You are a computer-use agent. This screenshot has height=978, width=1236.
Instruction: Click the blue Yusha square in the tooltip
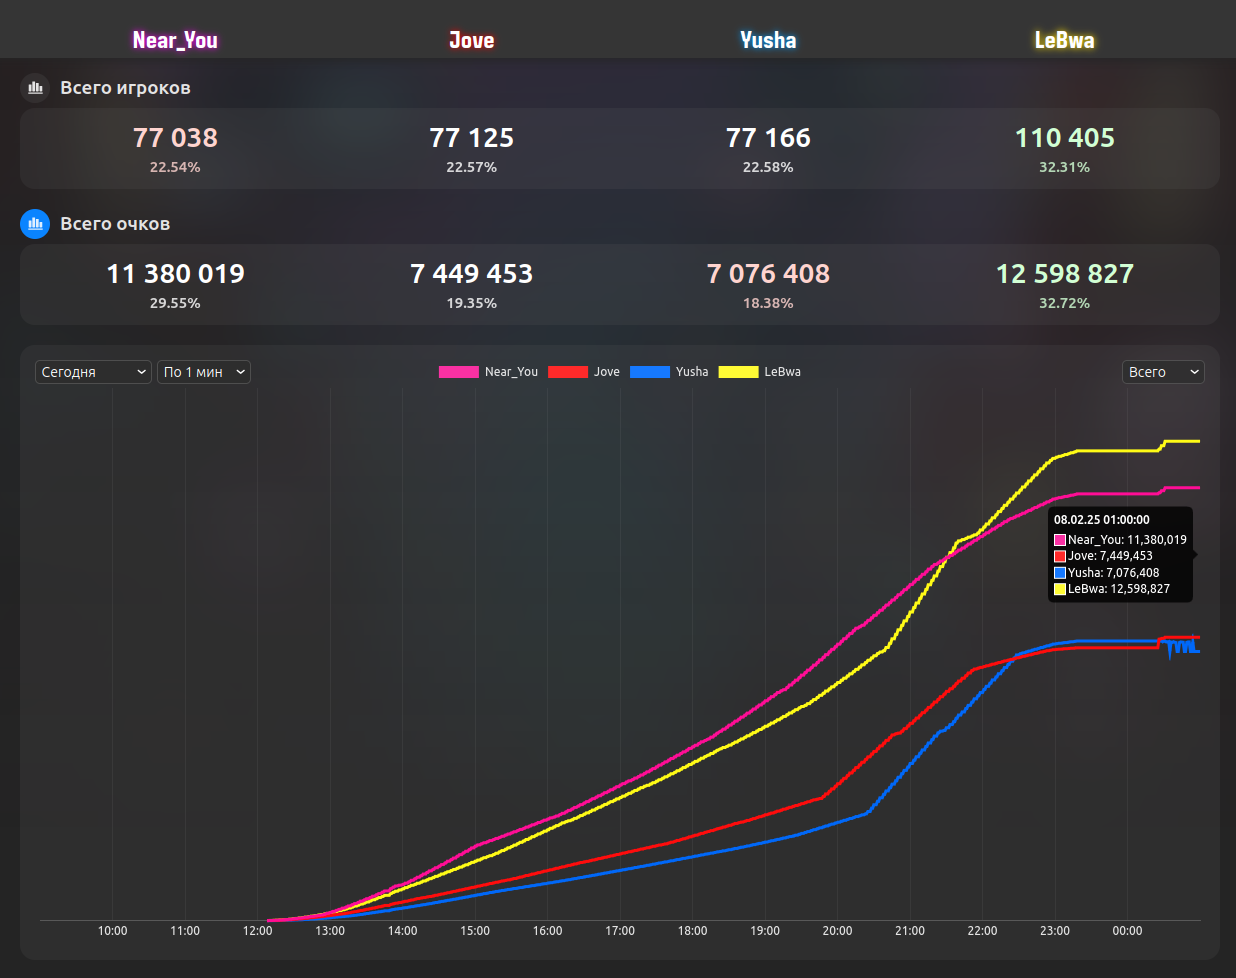point(1060,573)
